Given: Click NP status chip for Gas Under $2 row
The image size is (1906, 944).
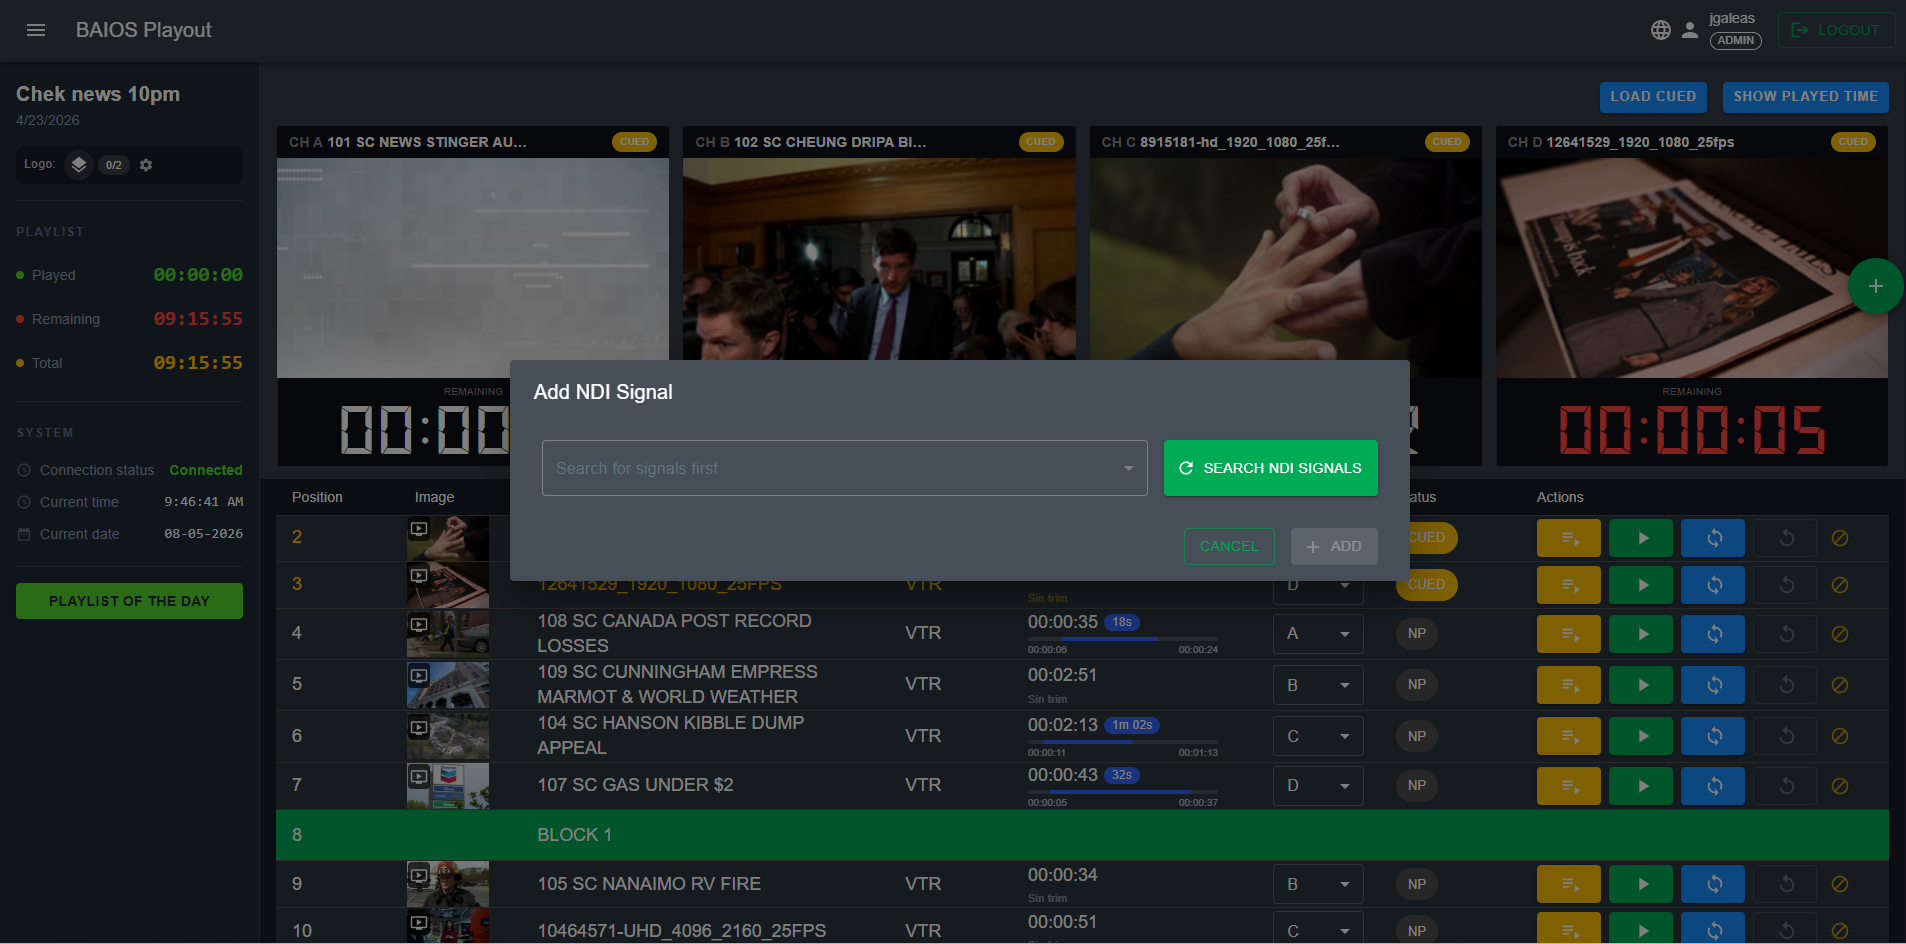Looking at the screenshot, I should pyautogui.click(x=1417, y=786).
